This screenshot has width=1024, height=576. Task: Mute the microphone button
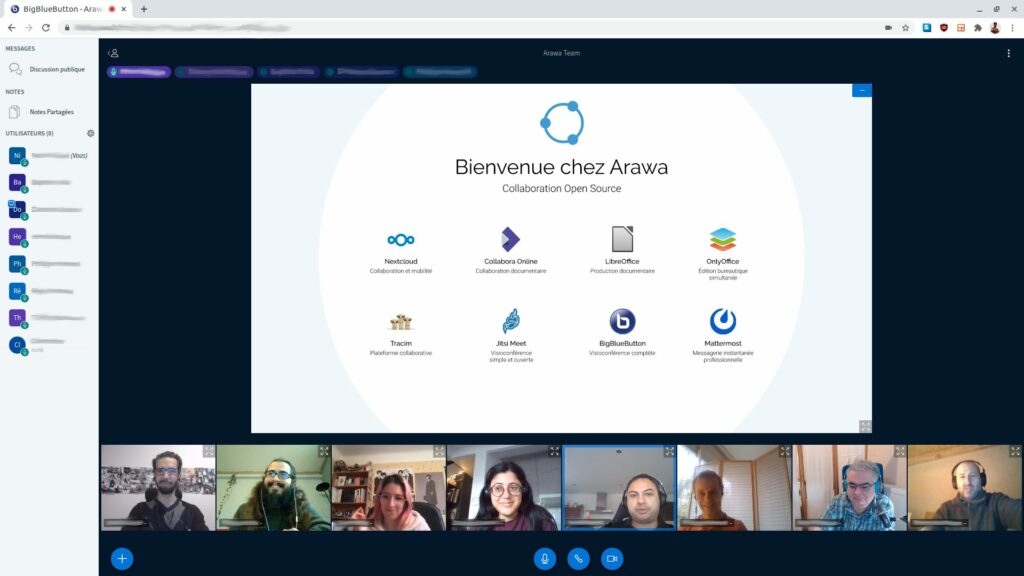(x=545, y=558)
